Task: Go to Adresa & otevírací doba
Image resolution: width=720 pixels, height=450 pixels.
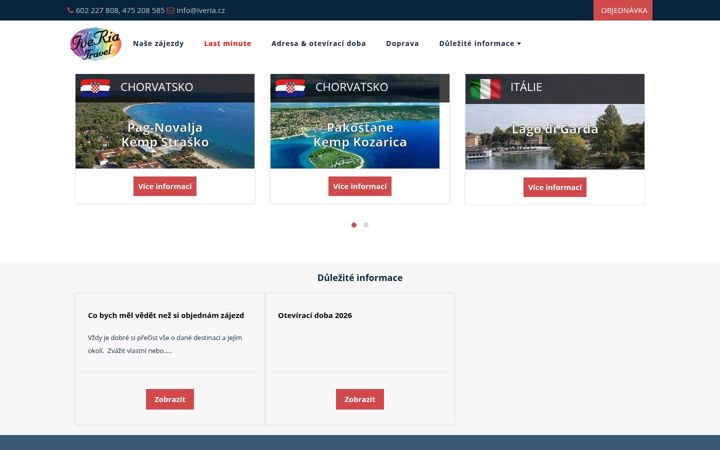Action: (318, 44)
